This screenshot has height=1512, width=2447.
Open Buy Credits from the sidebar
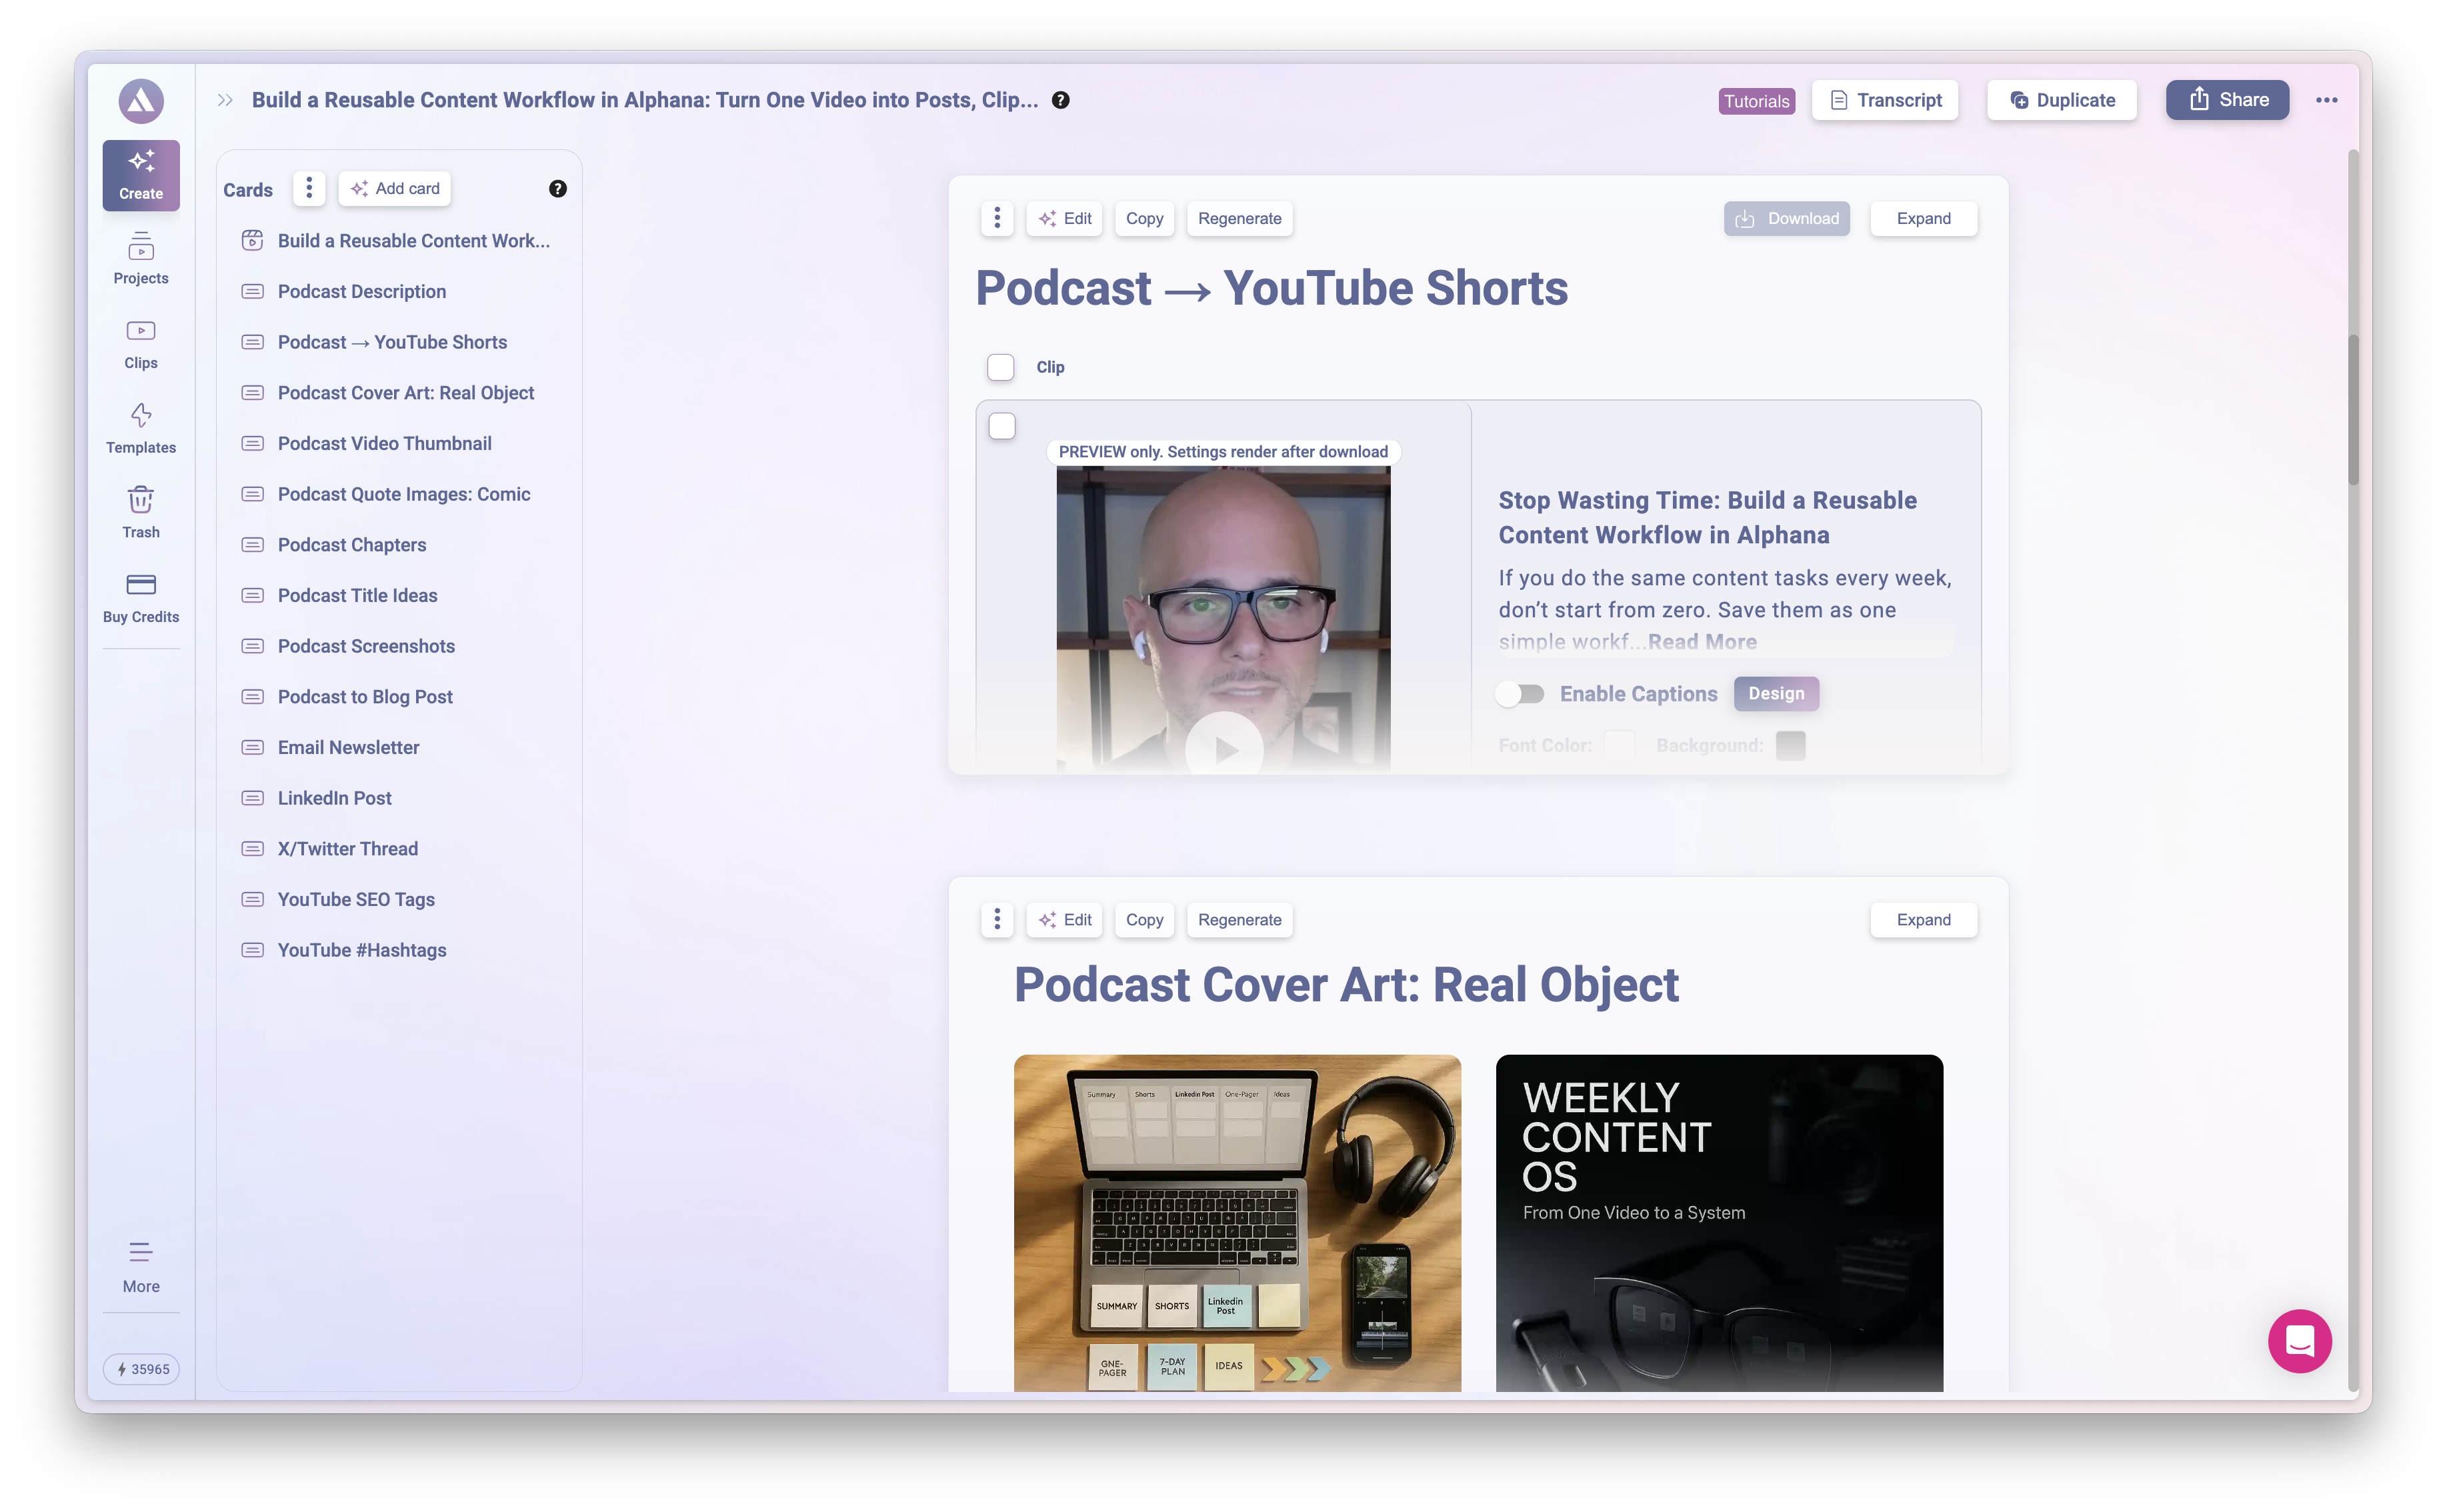point(140,597)
